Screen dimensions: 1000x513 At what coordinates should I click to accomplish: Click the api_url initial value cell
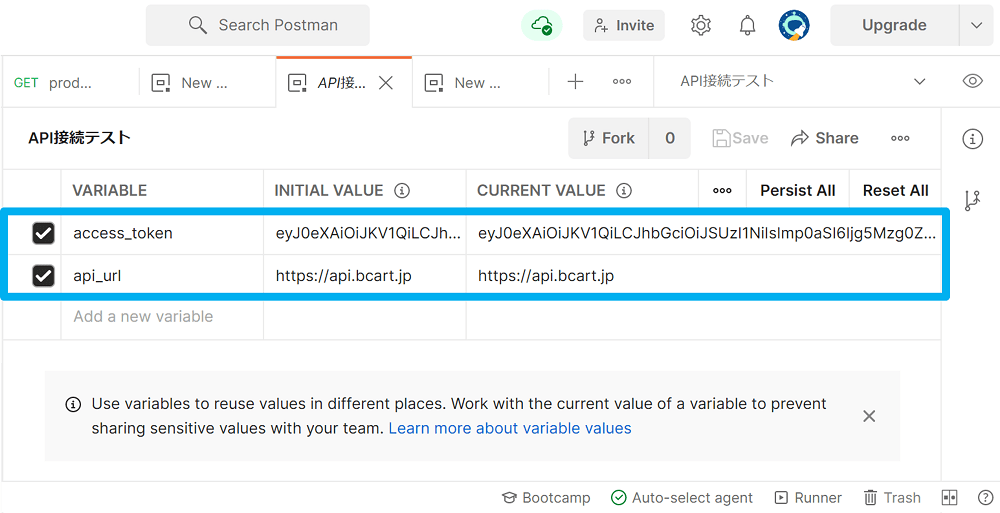pos(365,276)
